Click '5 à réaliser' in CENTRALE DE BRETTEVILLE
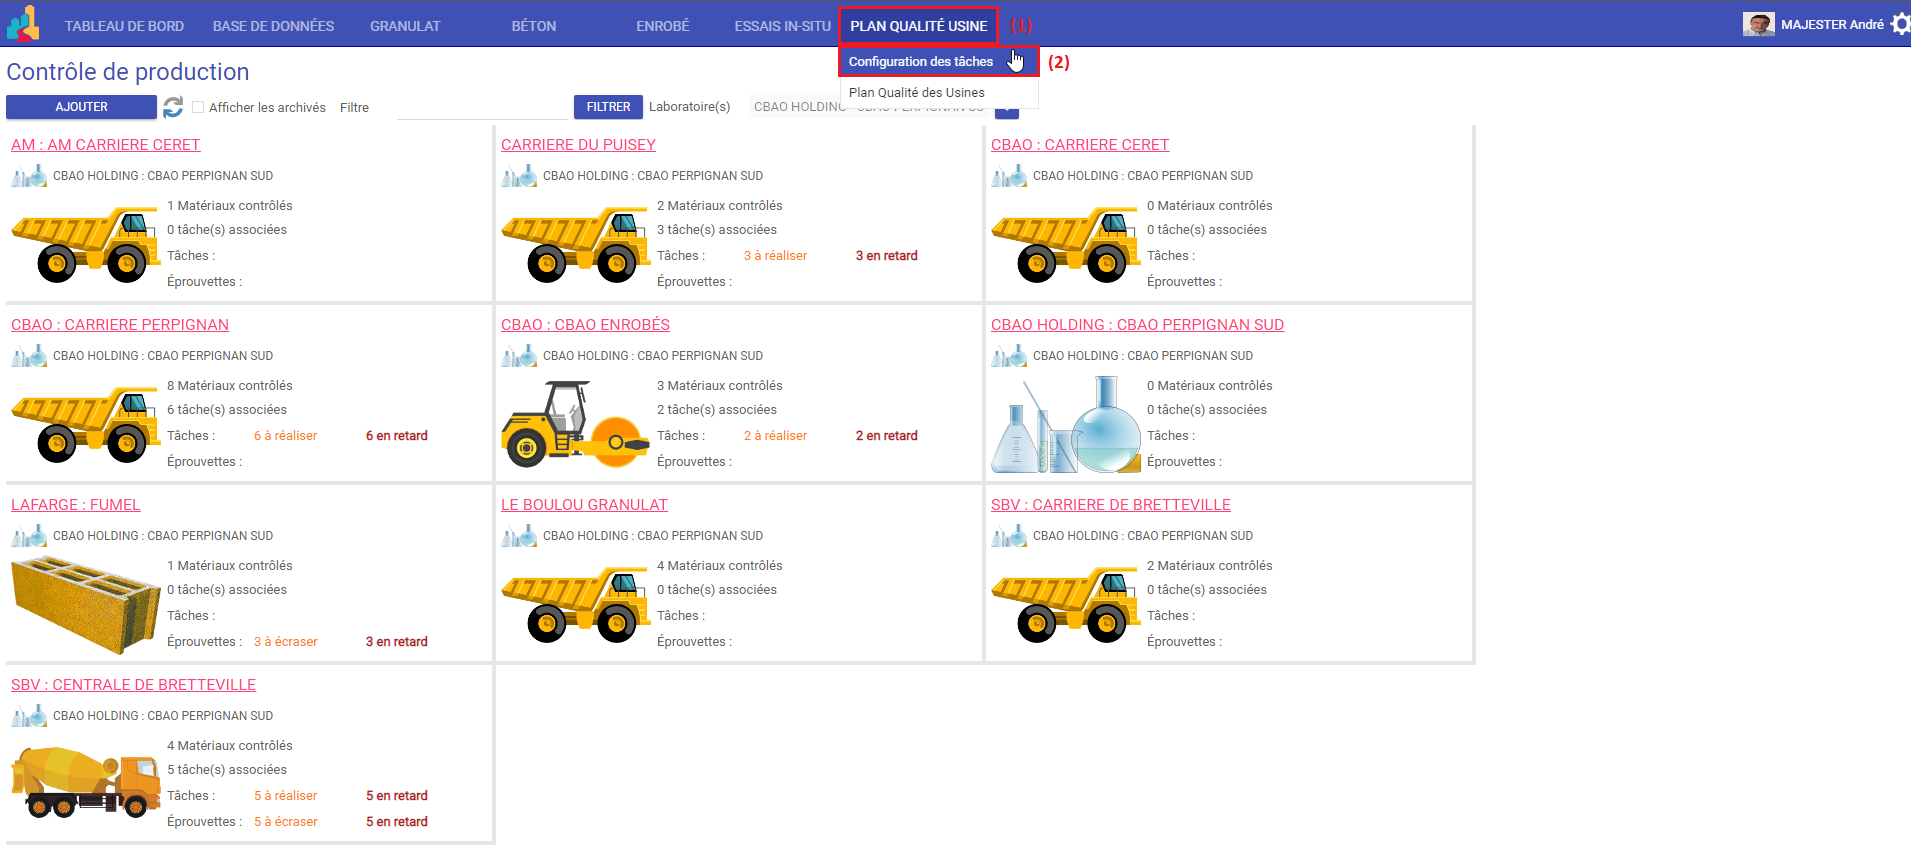Screen dimensions: 1911x856 [285, 796]
